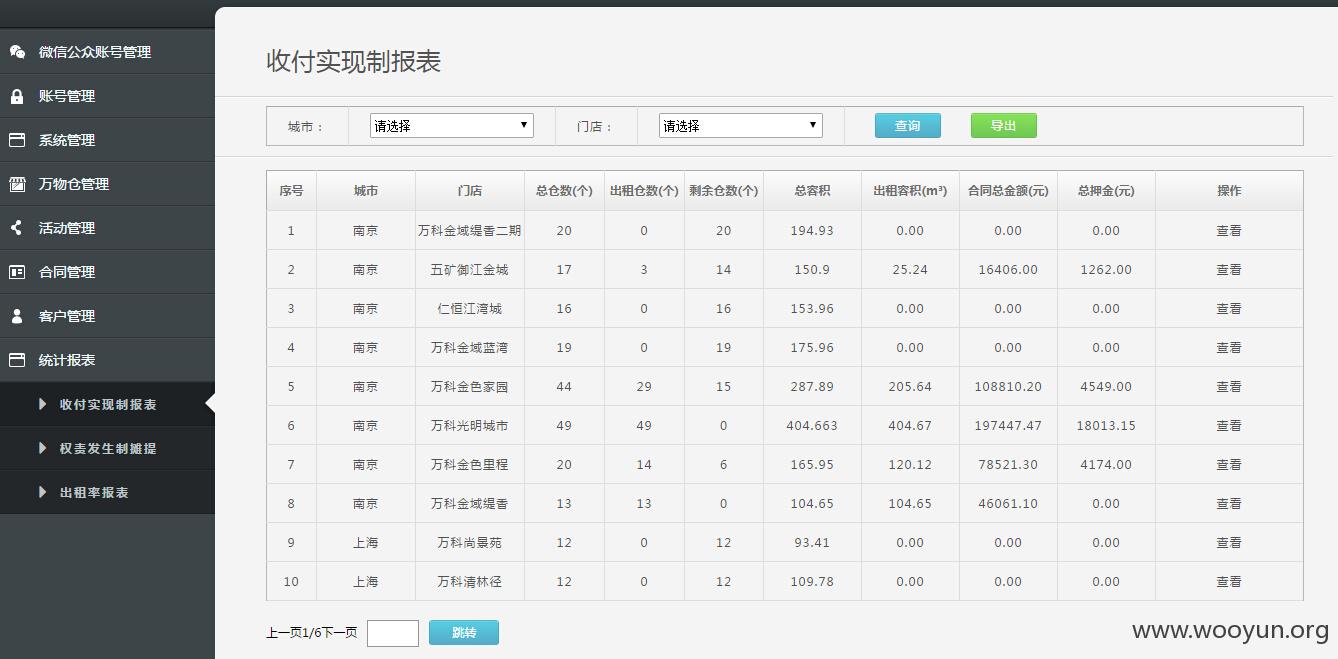The width and height of the screenshot is (1338, 659).
Task: Click the person icon beside 客户管理
Action: coord(17,316)
